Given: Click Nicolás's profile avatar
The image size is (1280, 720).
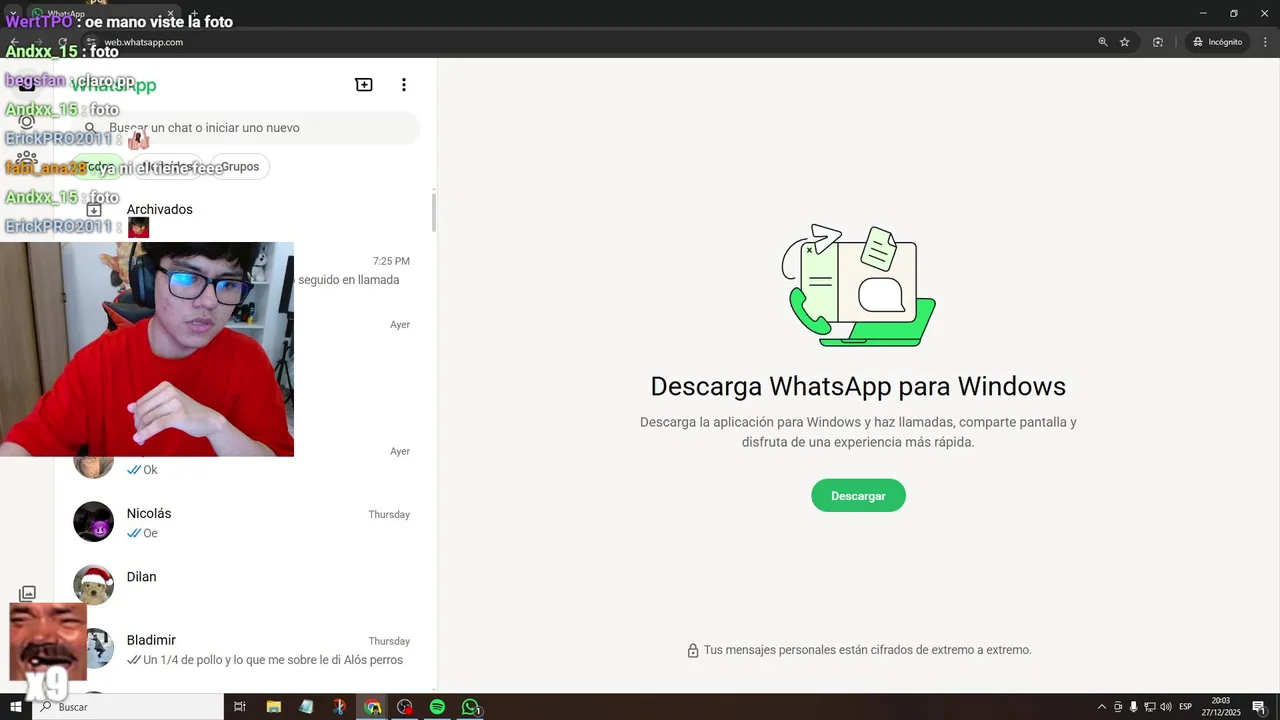Looking at the screenshot, I should [x=94, y=522].
